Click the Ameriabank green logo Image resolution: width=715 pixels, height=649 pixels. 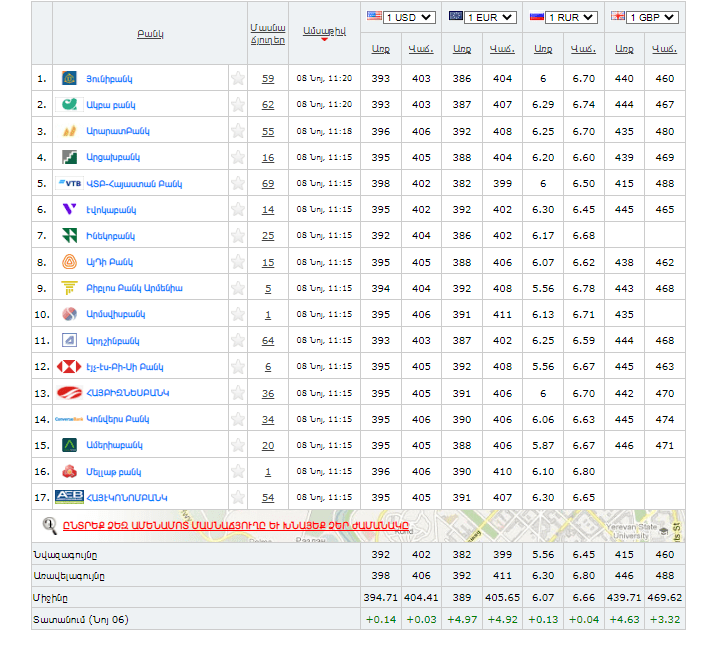(69, 445)
